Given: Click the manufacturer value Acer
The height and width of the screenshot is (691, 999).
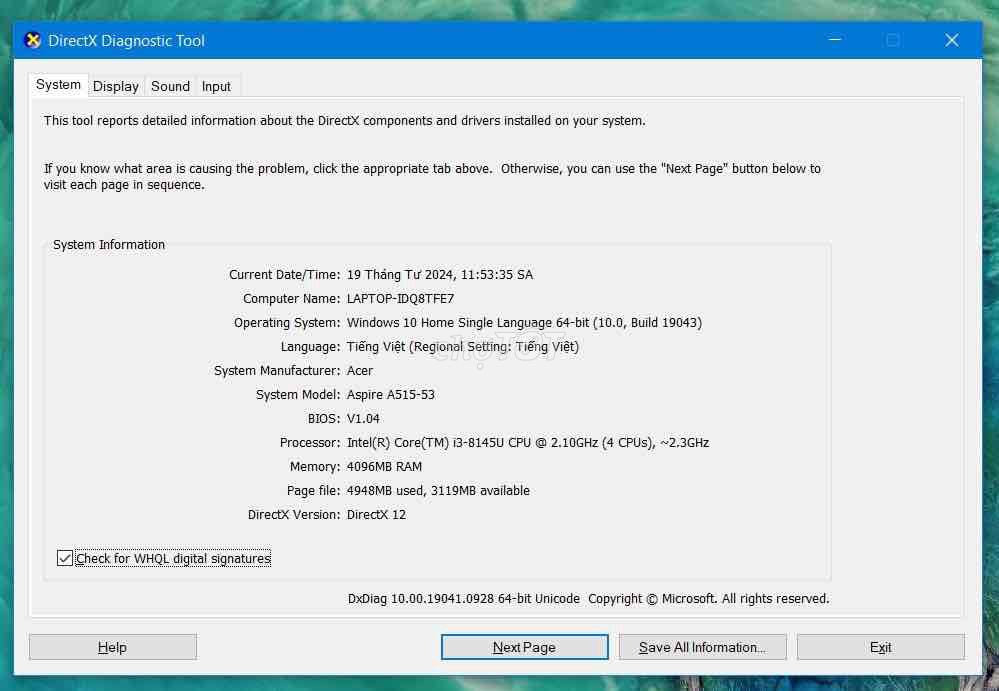Looking at the screenshot, I should coord(360,371).
